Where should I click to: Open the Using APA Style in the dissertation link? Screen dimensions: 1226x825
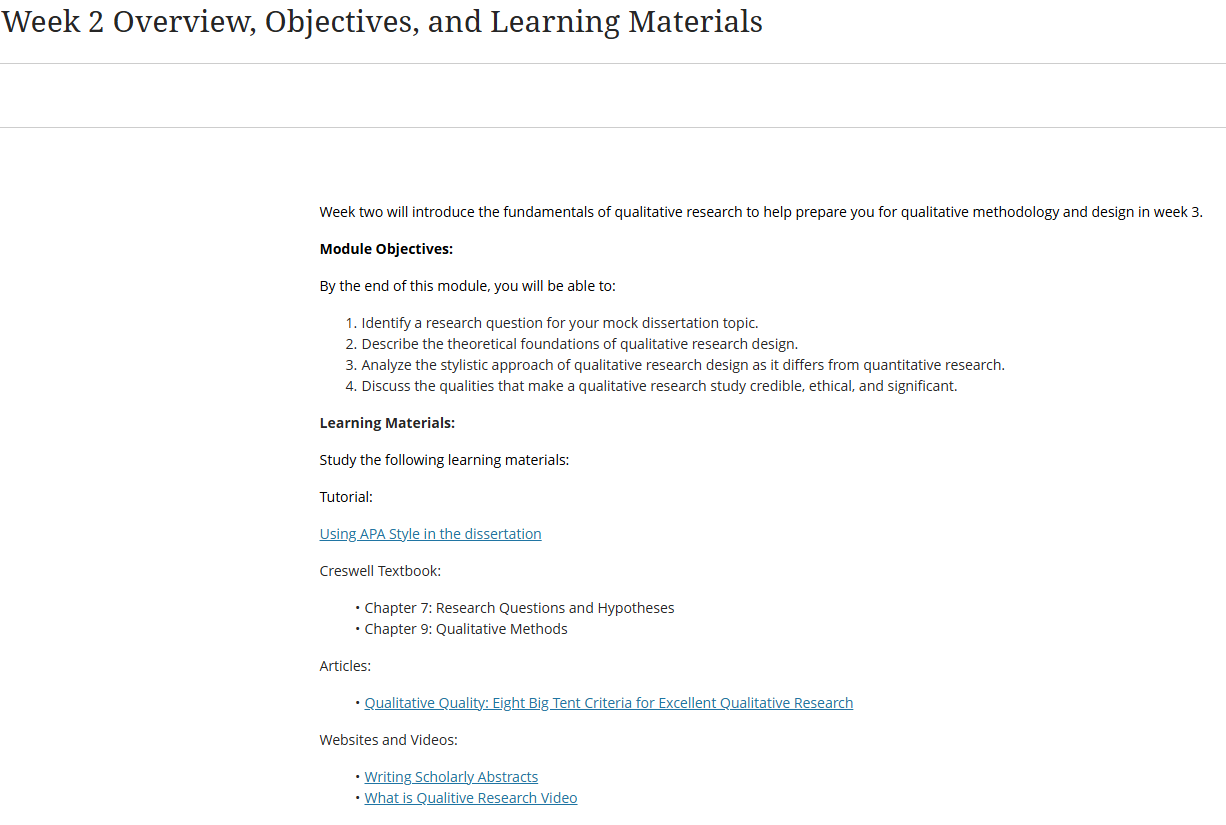tap(430, 534)
